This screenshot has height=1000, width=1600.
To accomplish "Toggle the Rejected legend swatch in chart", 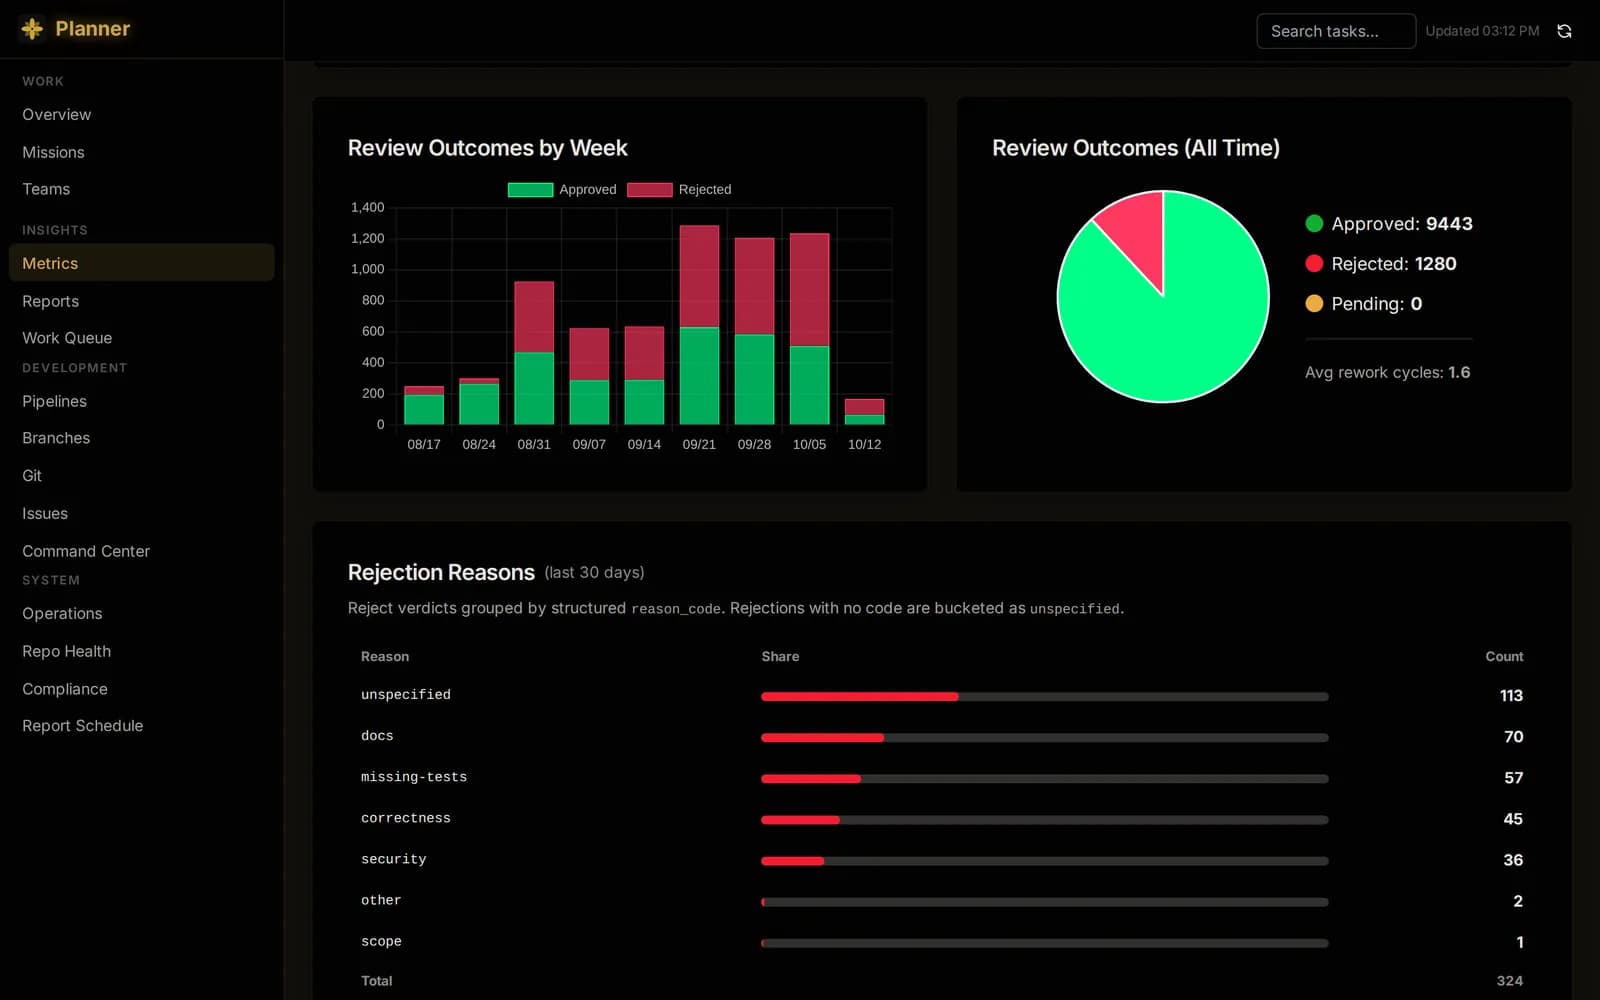I will [649, 190].
